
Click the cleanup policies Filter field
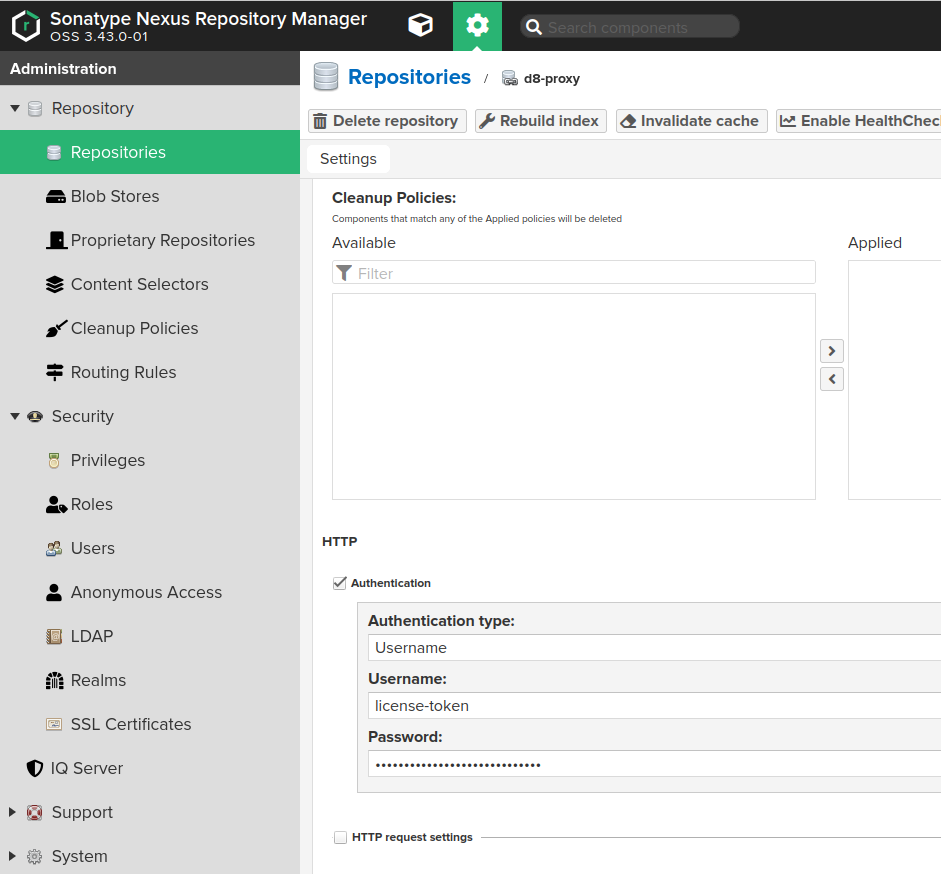tap(573, 272)
